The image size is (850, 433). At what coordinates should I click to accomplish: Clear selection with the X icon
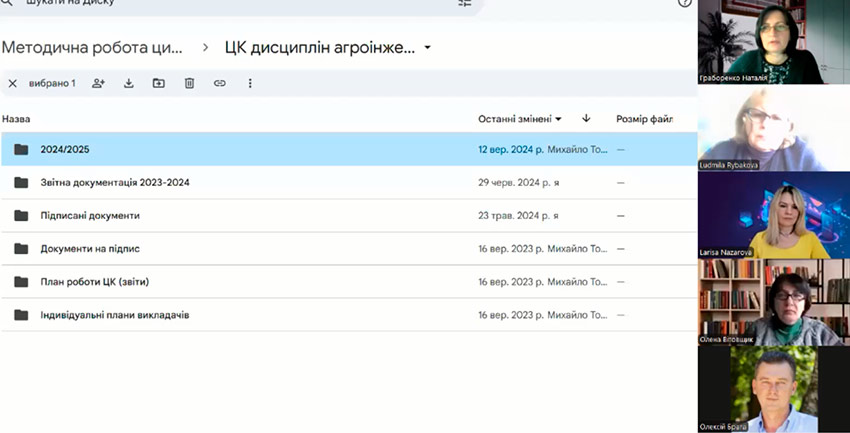[x=13, y=83]
